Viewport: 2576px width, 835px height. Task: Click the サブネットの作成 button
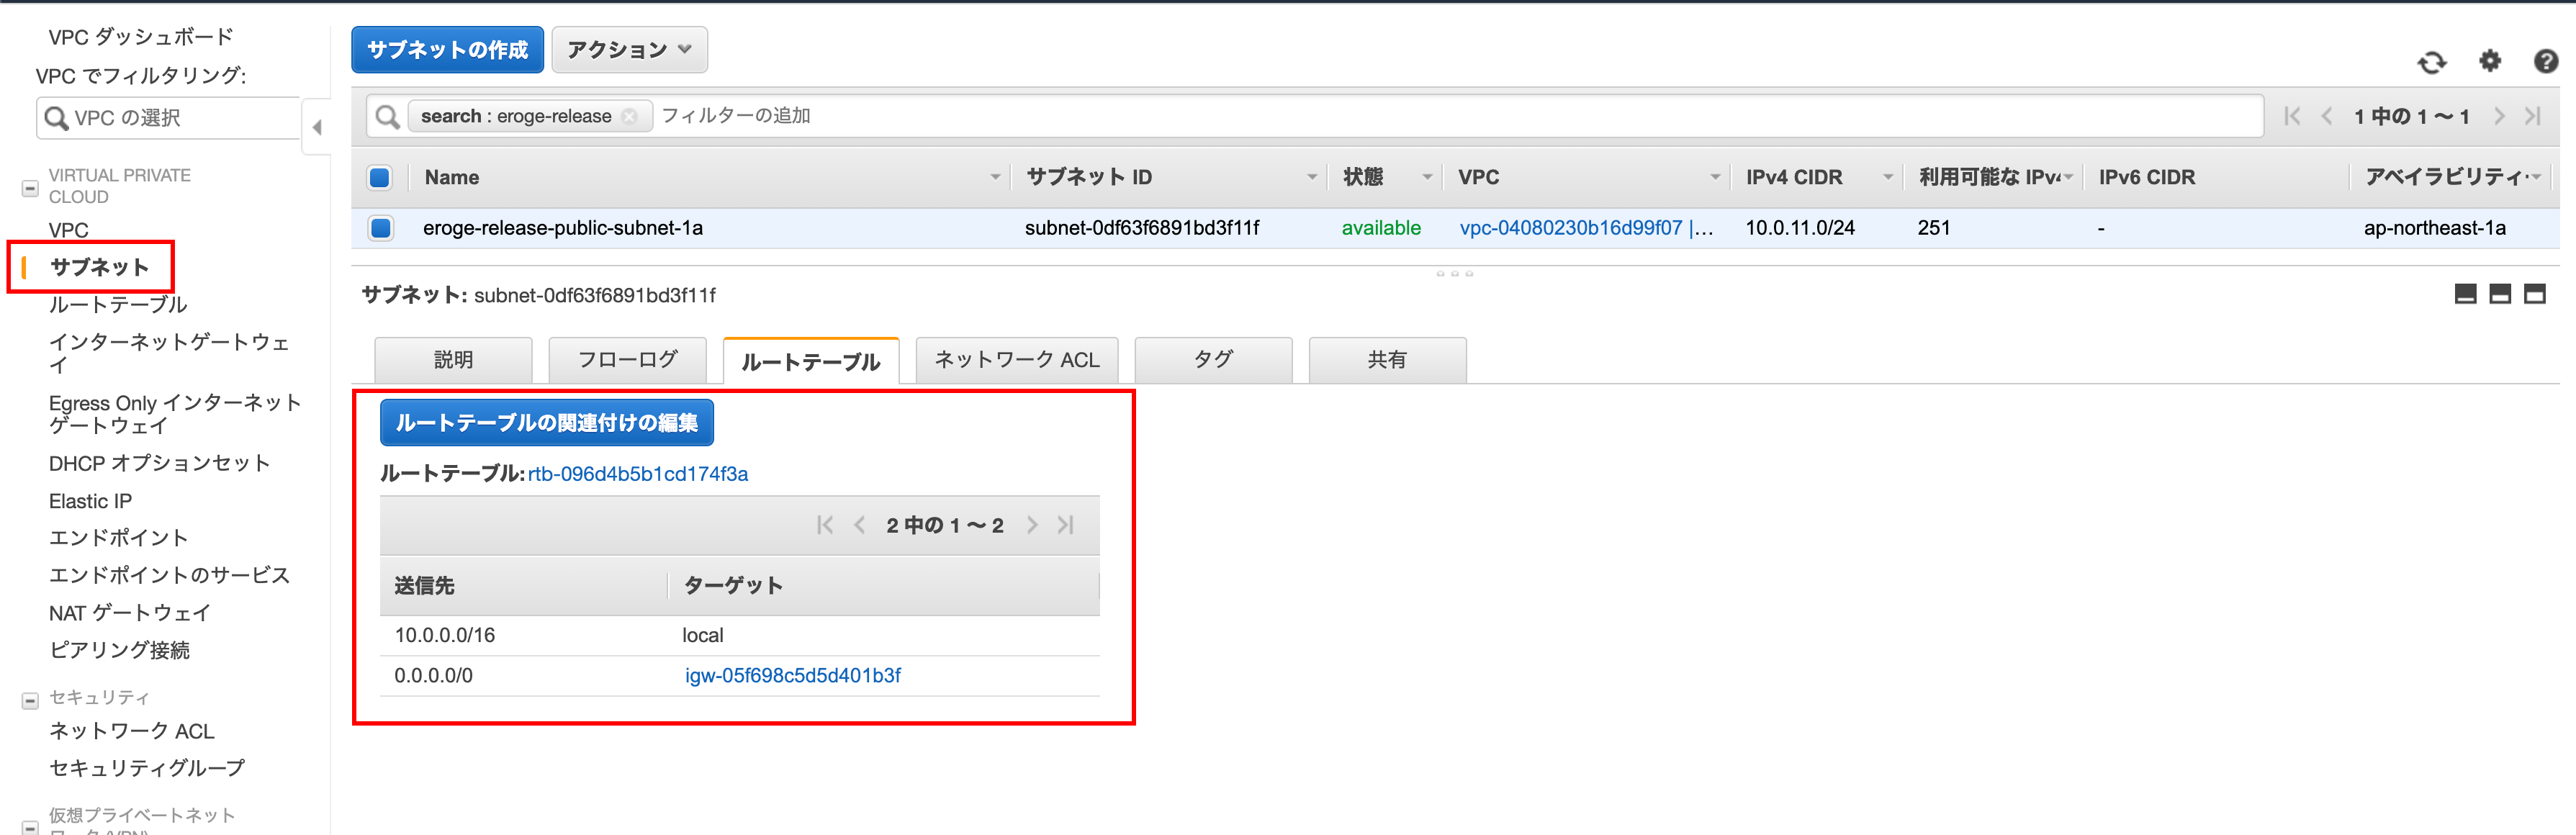click(447, 50)
